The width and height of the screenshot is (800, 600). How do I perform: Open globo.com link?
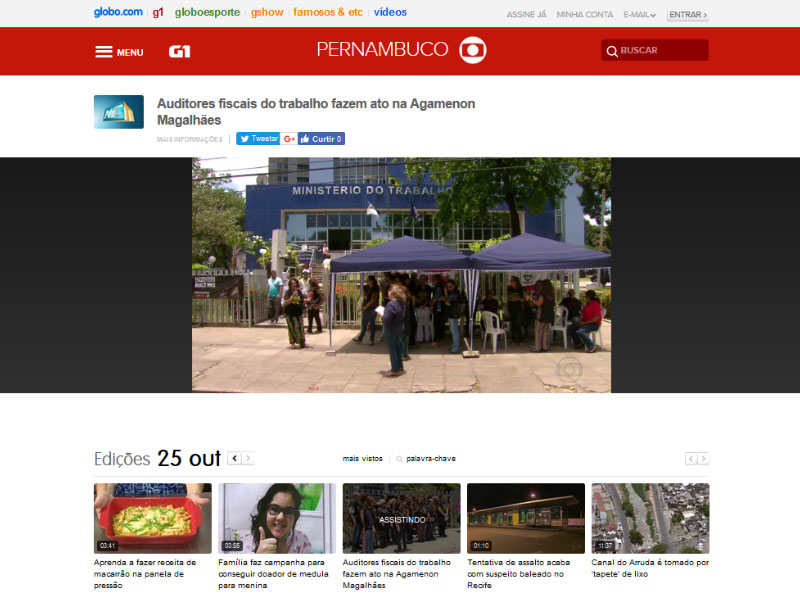(x=118, y=12)
